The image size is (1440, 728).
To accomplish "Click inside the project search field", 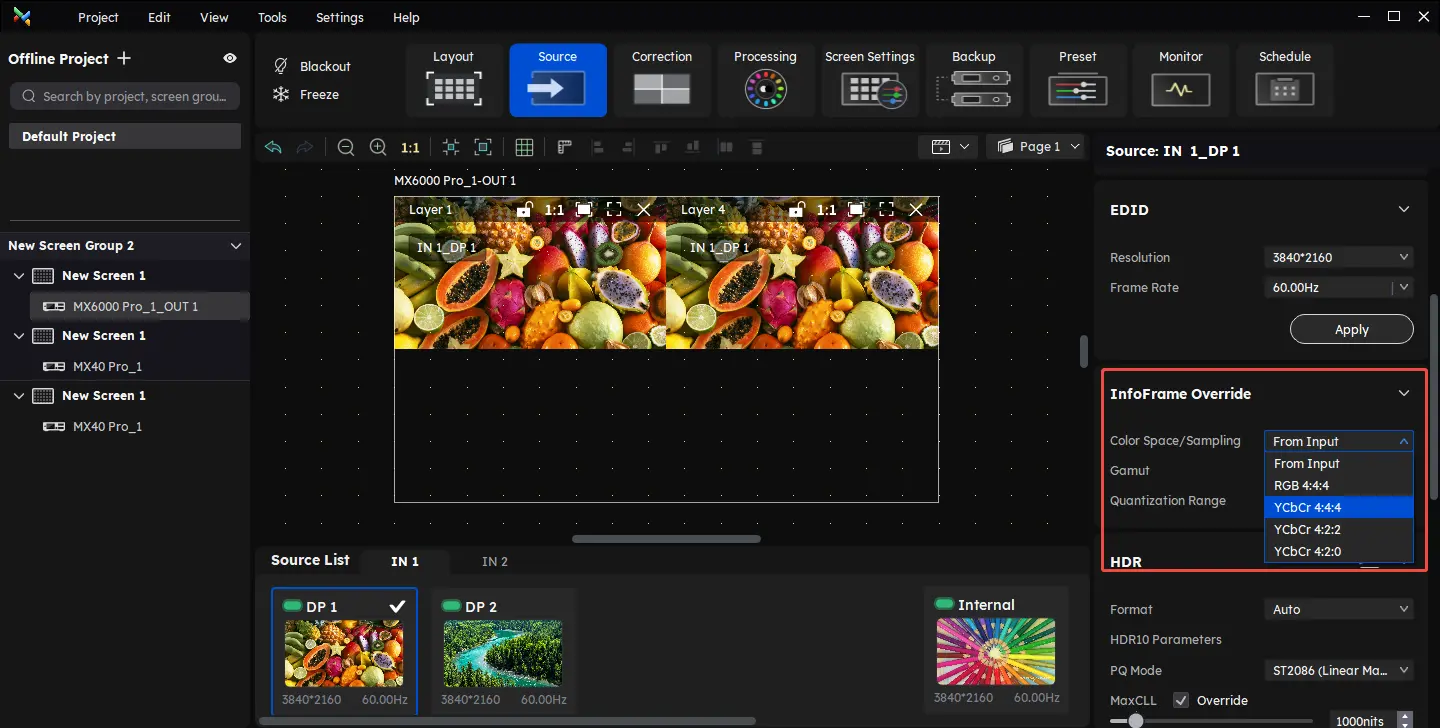I will click(125, 96).
